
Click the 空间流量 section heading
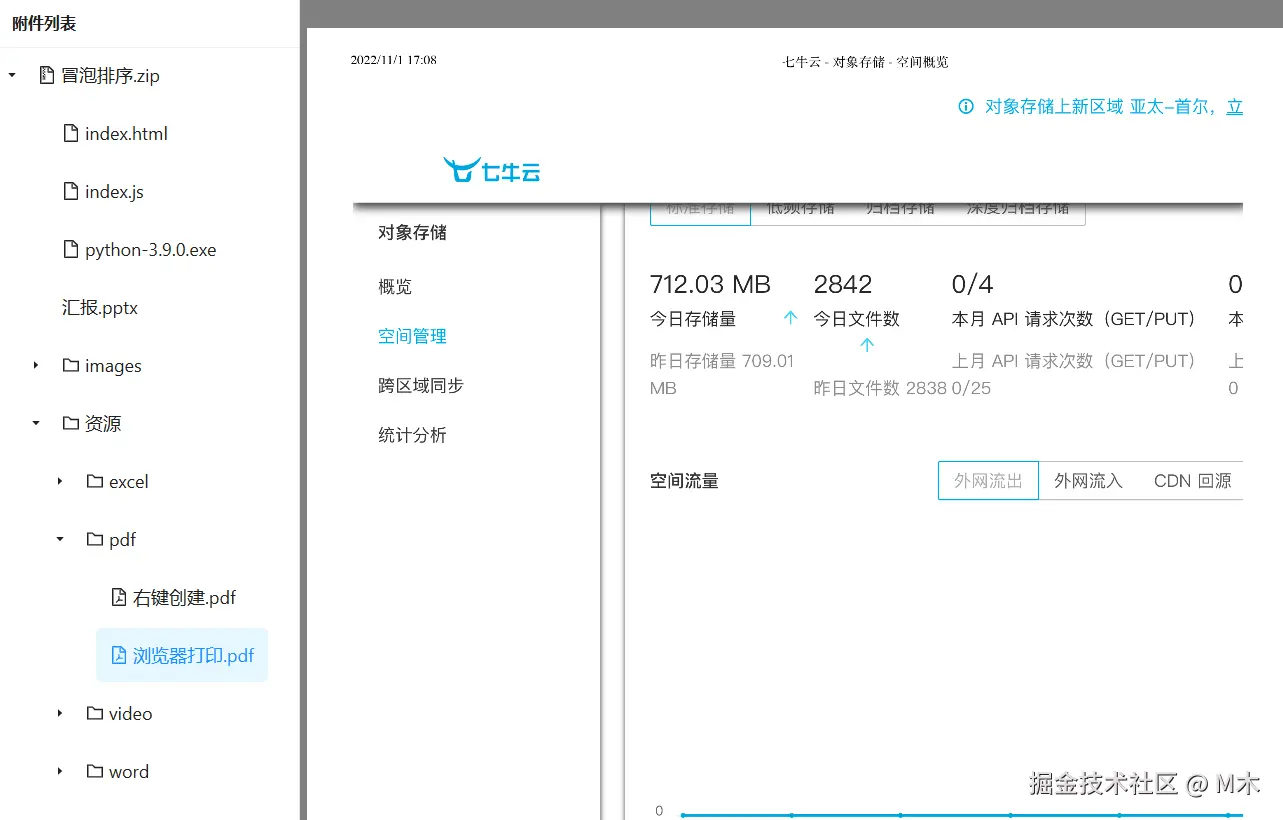pos(684,481)
